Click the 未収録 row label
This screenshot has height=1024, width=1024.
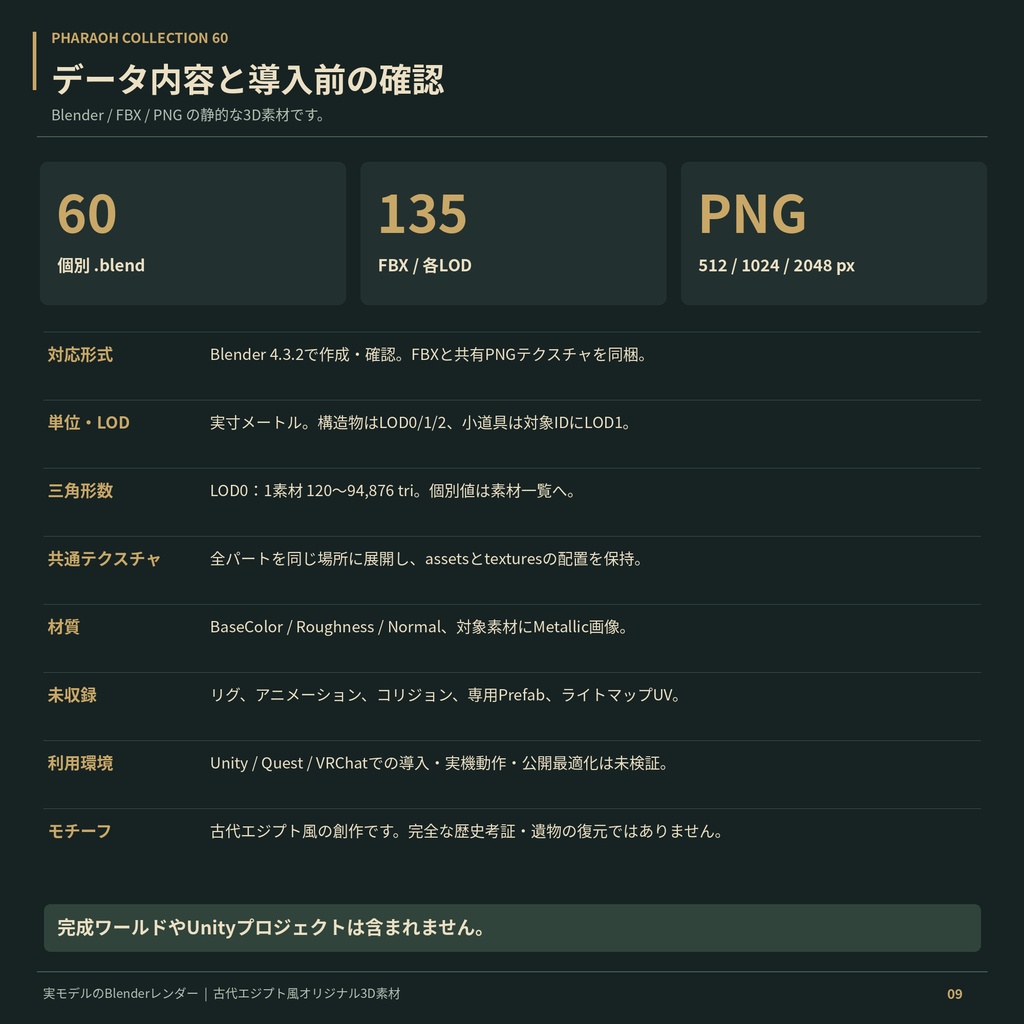[x=72, y=695]
